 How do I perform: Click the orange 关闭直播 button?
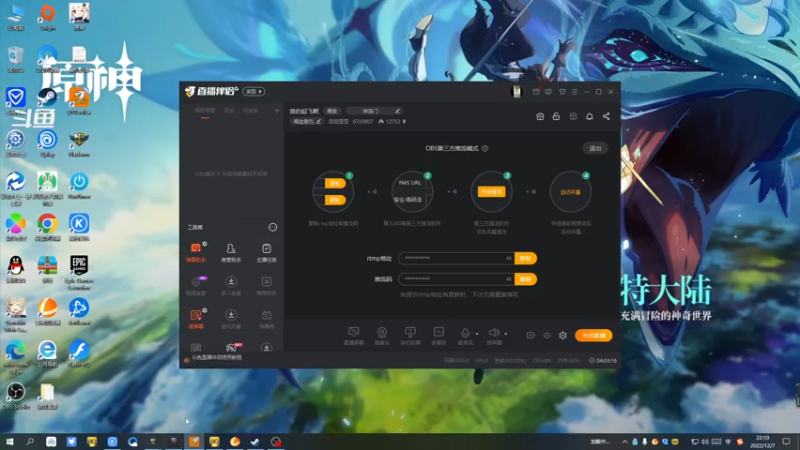coord(593,335)
